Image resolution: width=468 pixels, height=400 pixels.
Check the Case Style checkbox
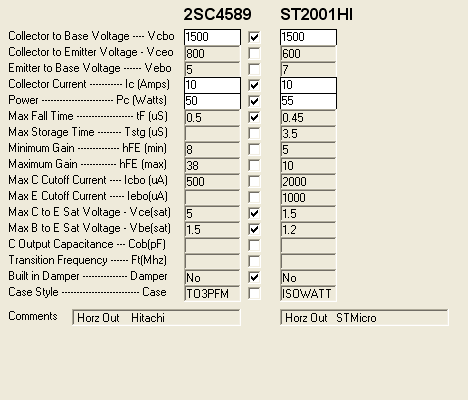click(254, 293)
